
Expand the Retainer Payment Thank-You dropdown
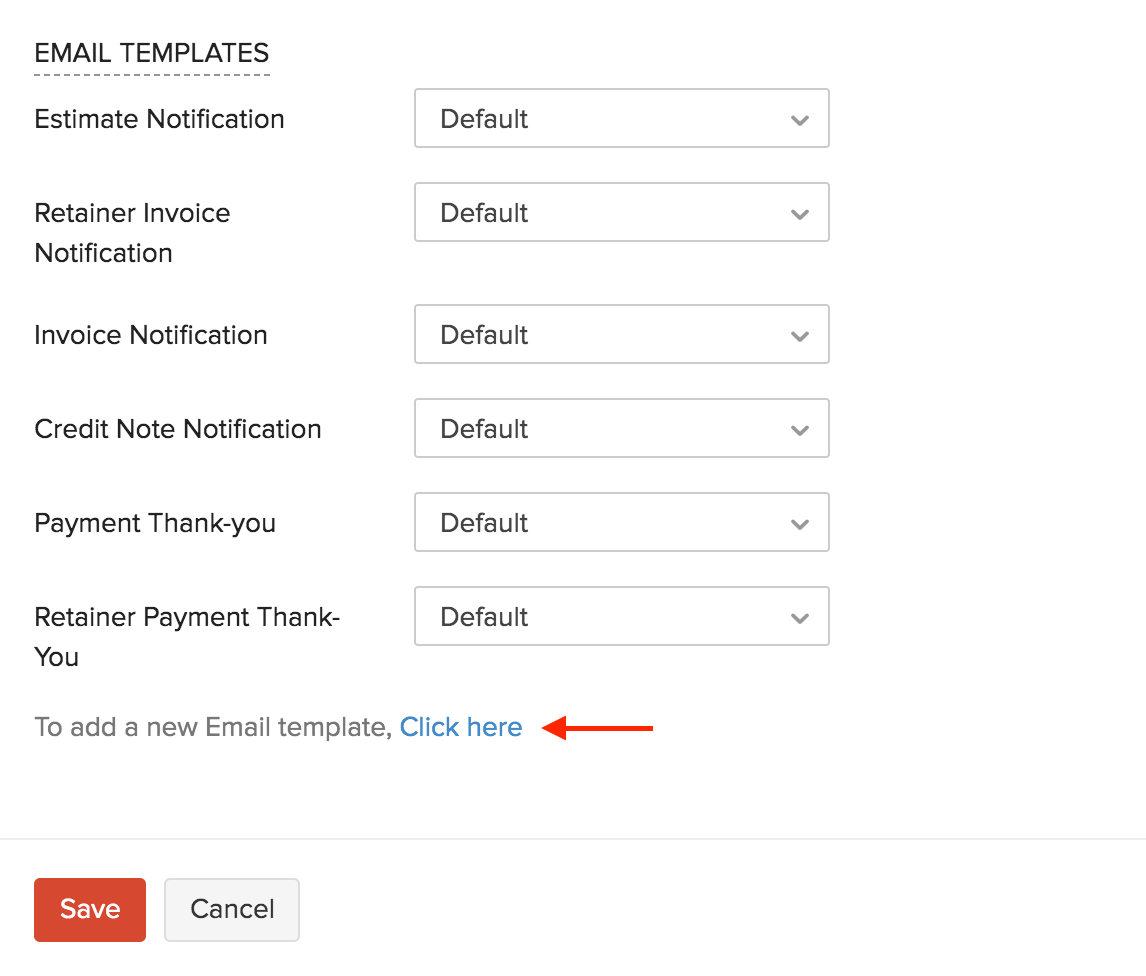621,616
